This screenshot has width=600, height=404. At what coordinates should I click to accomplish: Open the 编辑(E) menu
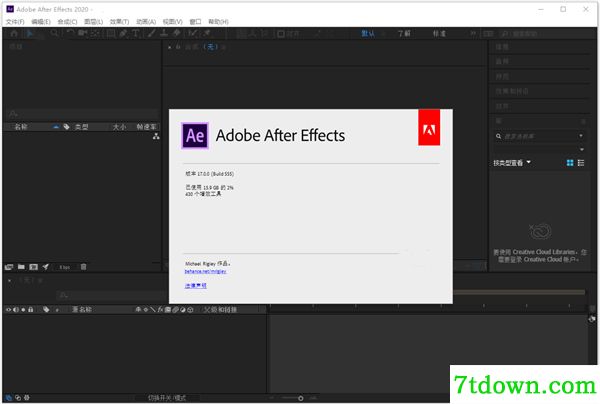coord(41,22)
